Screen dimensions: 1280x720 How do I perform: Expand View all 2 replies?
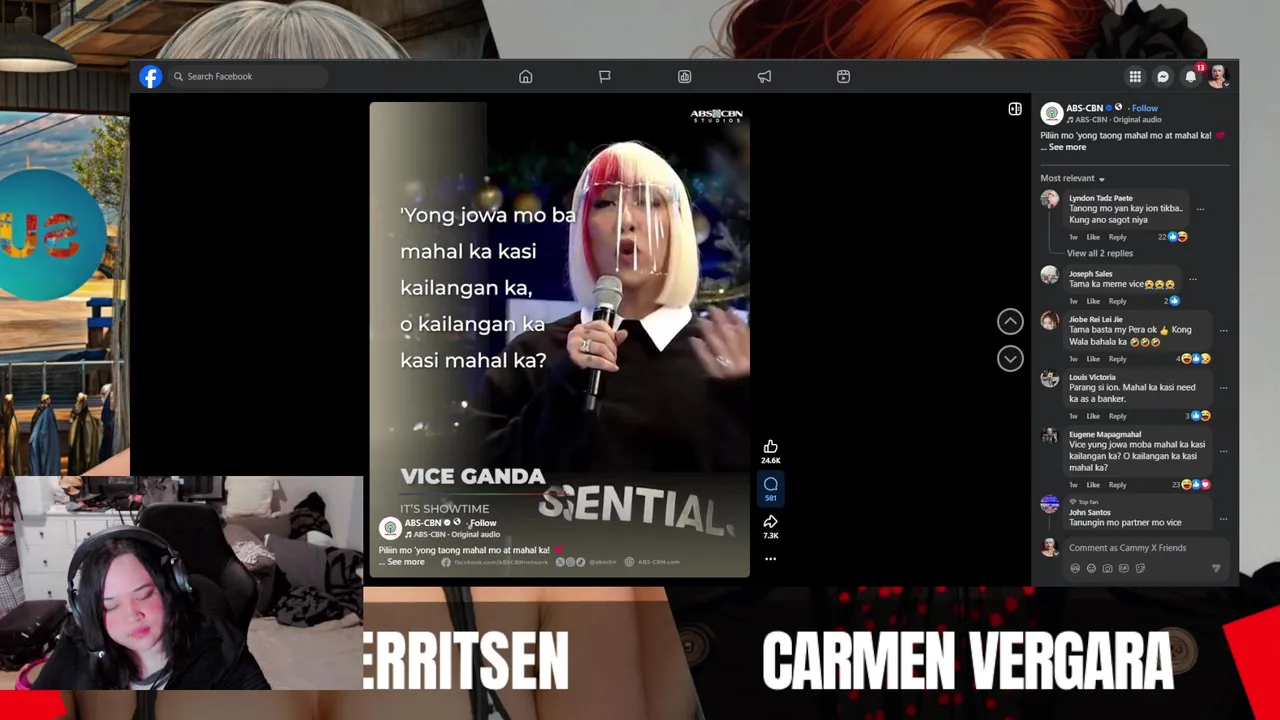(1100, 253)
